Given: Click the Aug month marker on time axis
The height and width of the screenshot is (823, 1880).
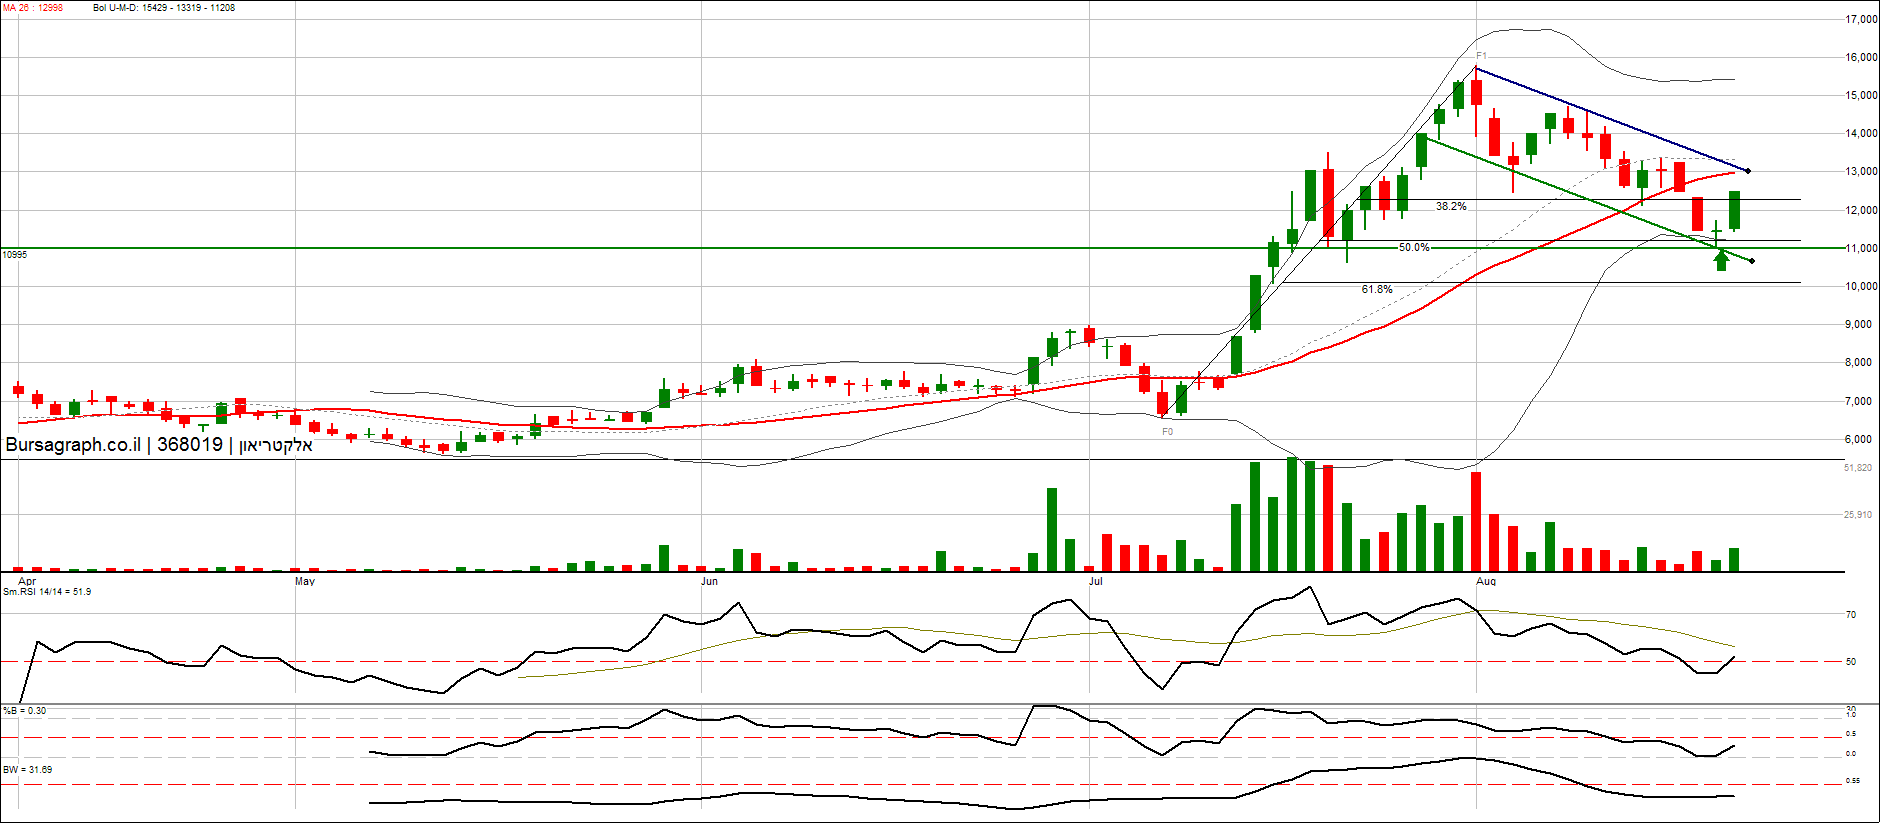Looking at the screenshot, I should pyautogui.click(x=1486, y=581).
